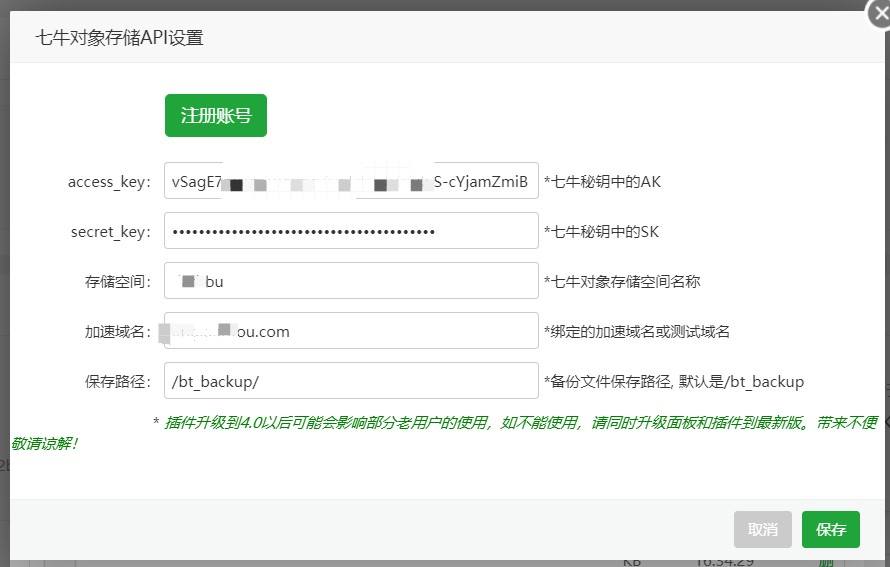This screenshot has height=567, width=890.
Task: Focus the access_key input field
Action: point(351,181)
